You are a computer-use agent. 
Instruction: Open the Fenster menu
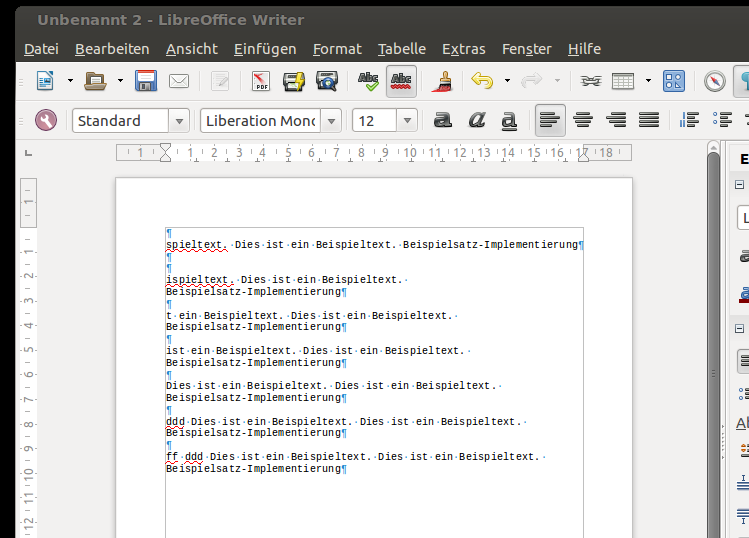[x=527, y=49]
